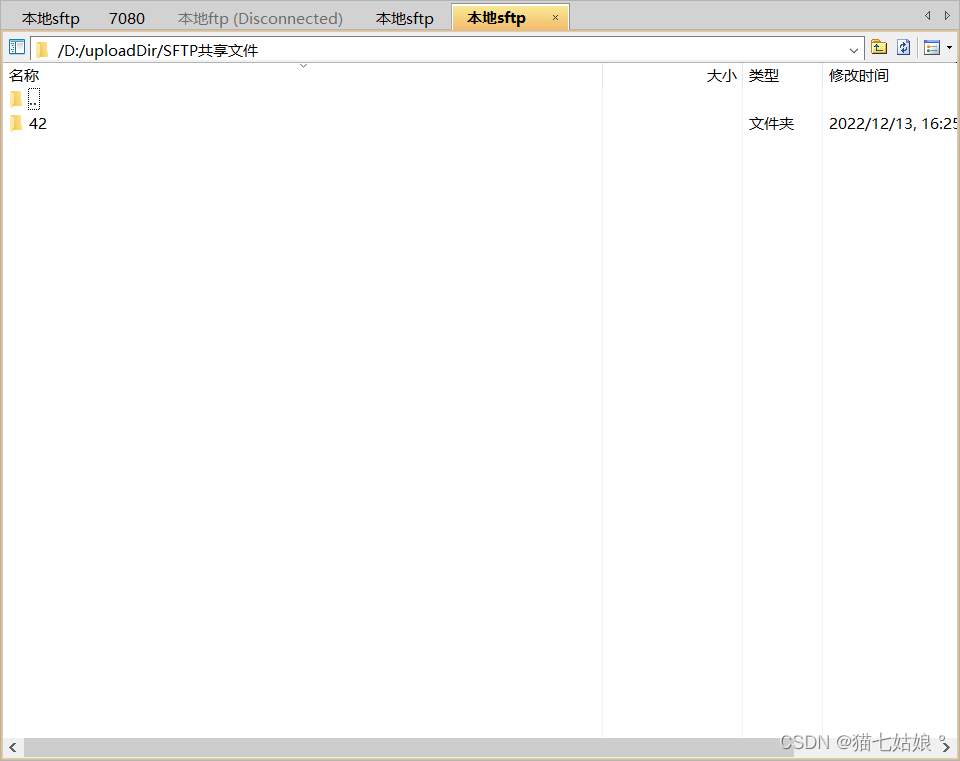Switch to the 本地sftp tab next to the active tab
The image size is (960, 761).
pyautogui.click(x=405, y=19)
